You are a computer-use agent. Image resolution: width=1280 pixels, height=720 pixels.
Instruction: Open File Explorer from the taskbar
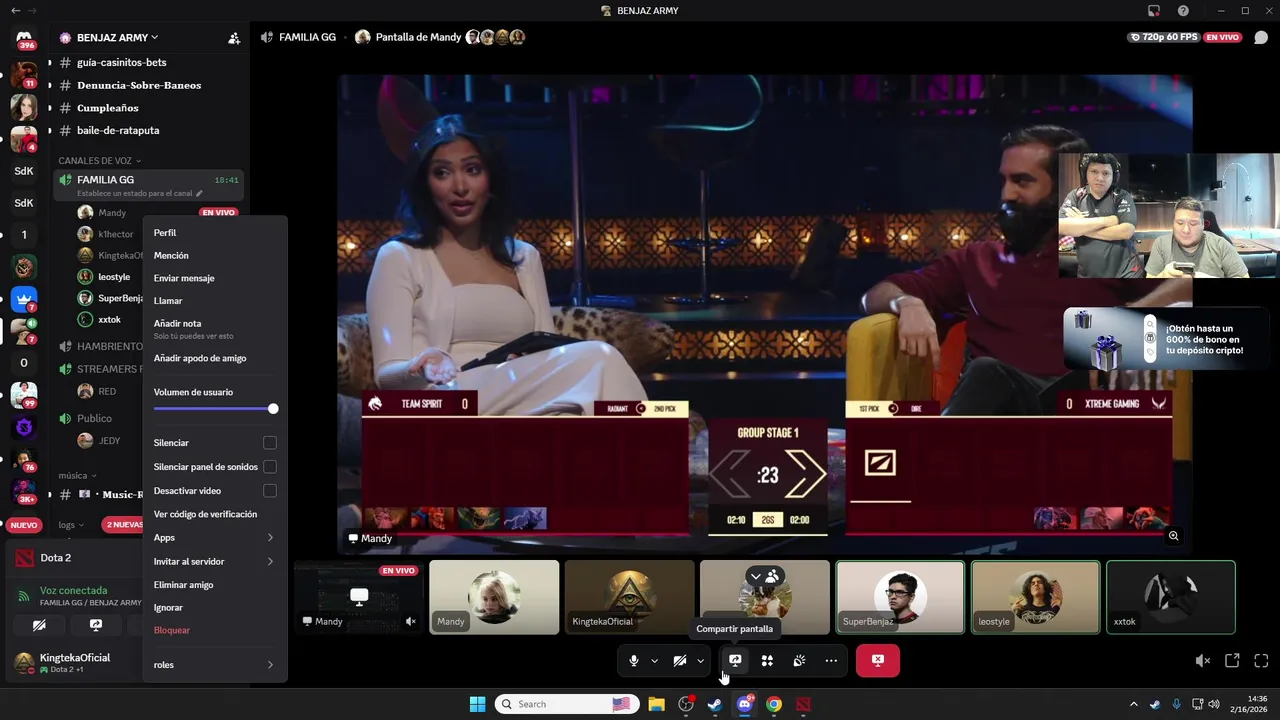pos(656,704)
